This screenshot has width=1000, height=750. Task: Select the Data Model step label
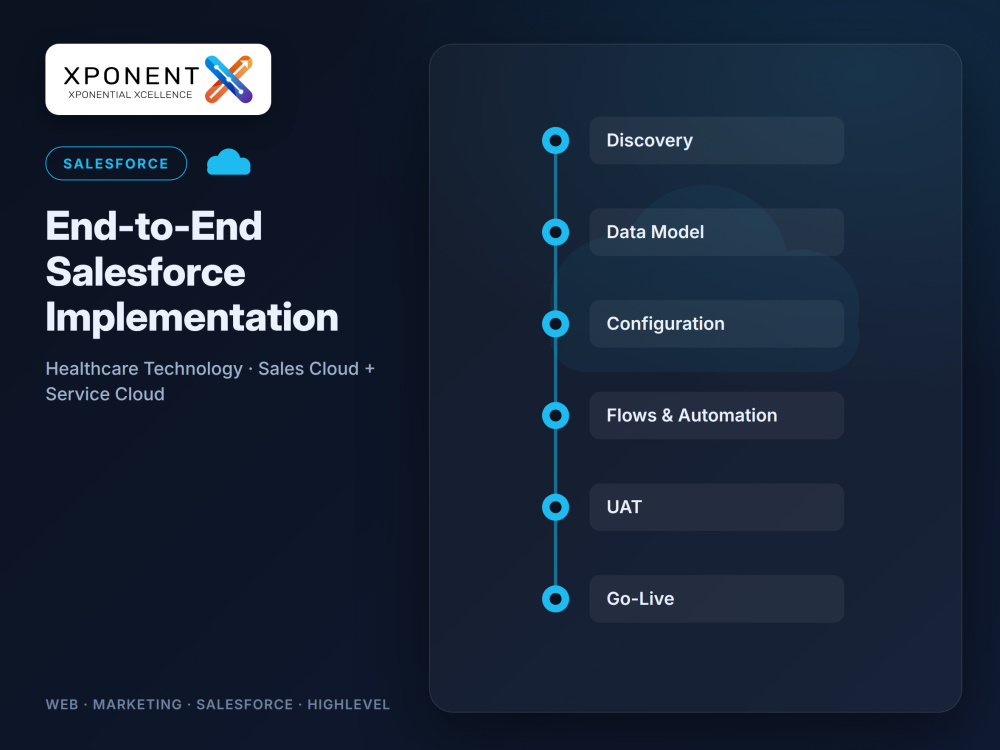click(716, 232)
